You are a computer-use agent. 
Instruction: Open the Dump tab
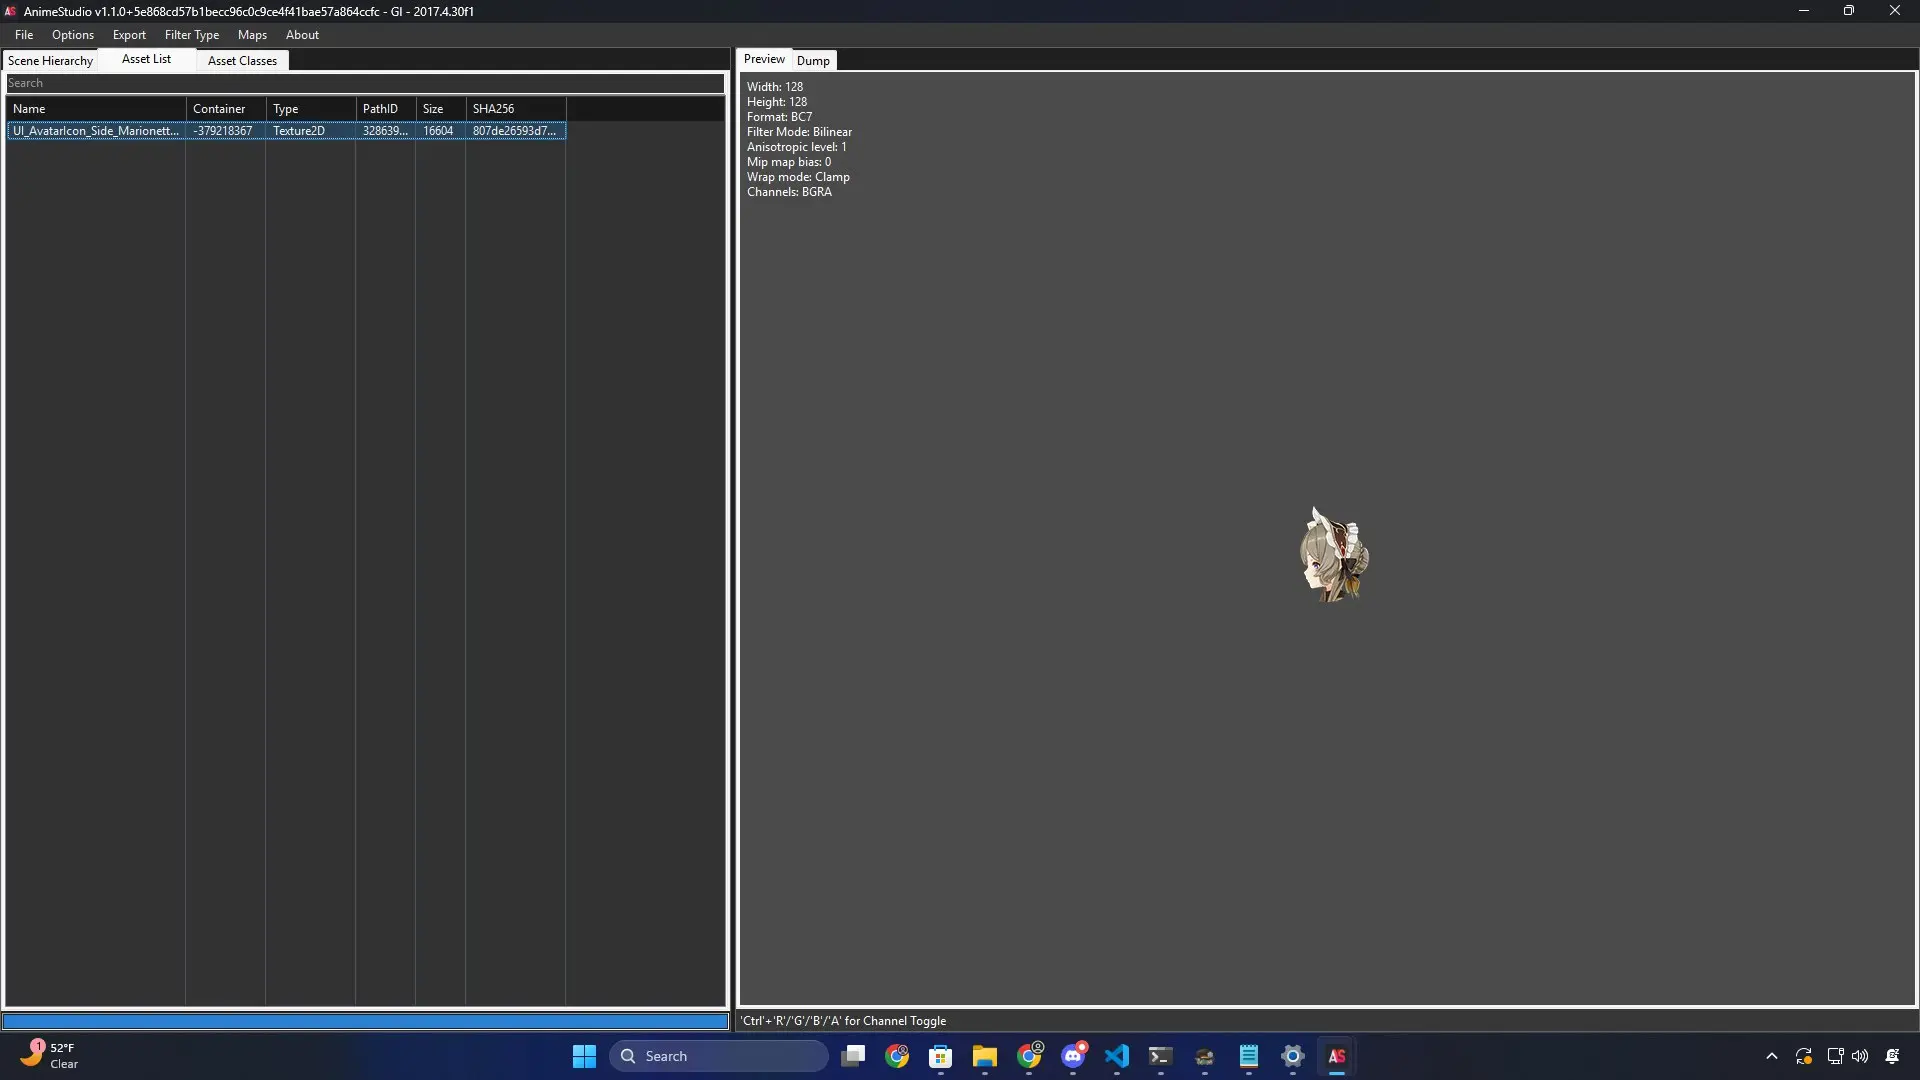point(813,61)
